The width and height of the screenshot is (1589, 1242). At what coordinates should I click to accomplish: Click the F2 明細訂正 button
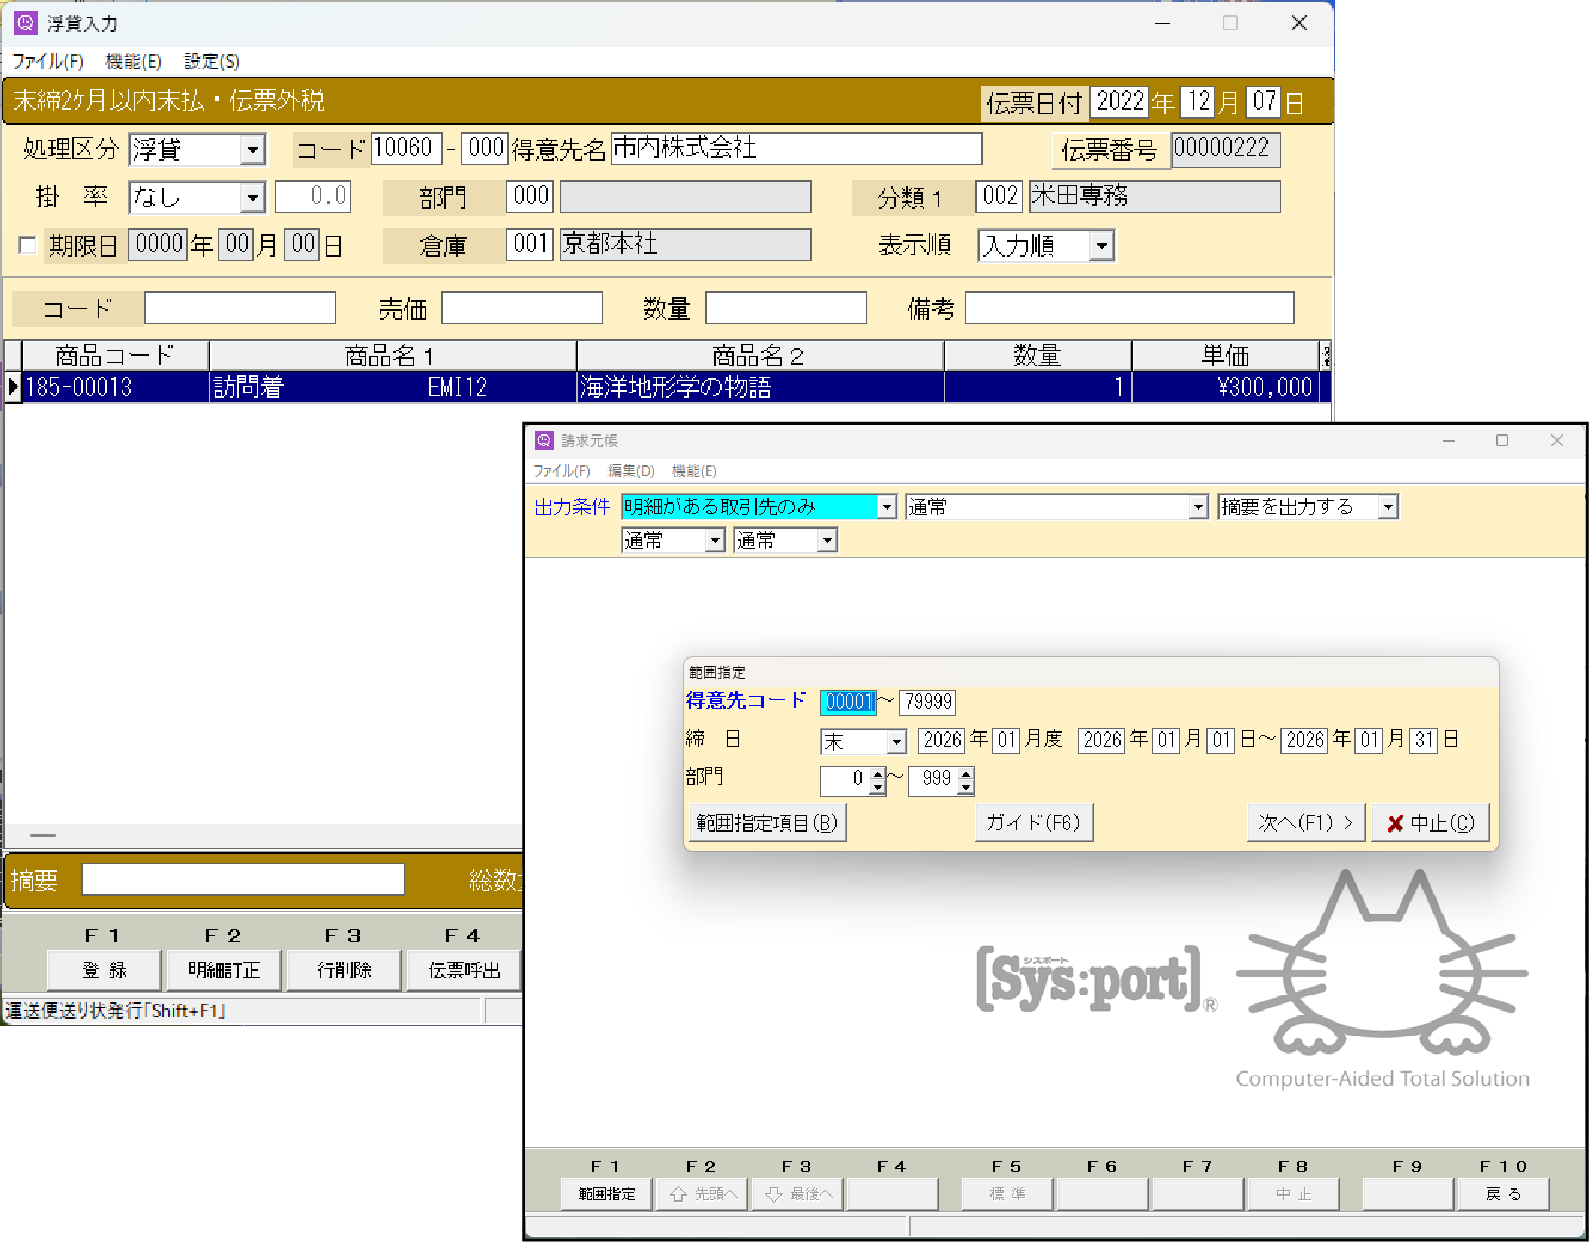(224, 970)
